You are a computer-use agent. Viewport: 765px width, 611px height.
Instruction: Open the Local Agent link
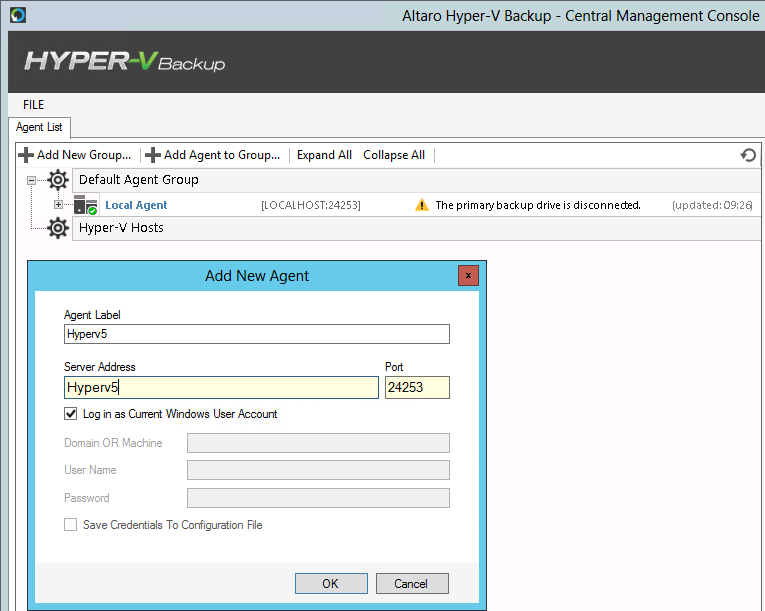pyautogui.click(x=136, y=205)
